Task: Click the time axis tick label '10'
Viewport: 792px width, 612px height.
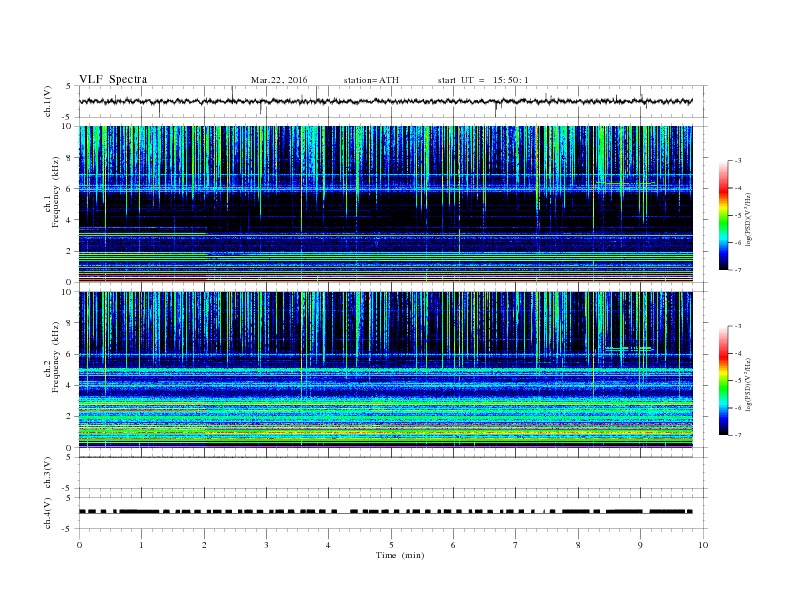Action: point(703,545)
